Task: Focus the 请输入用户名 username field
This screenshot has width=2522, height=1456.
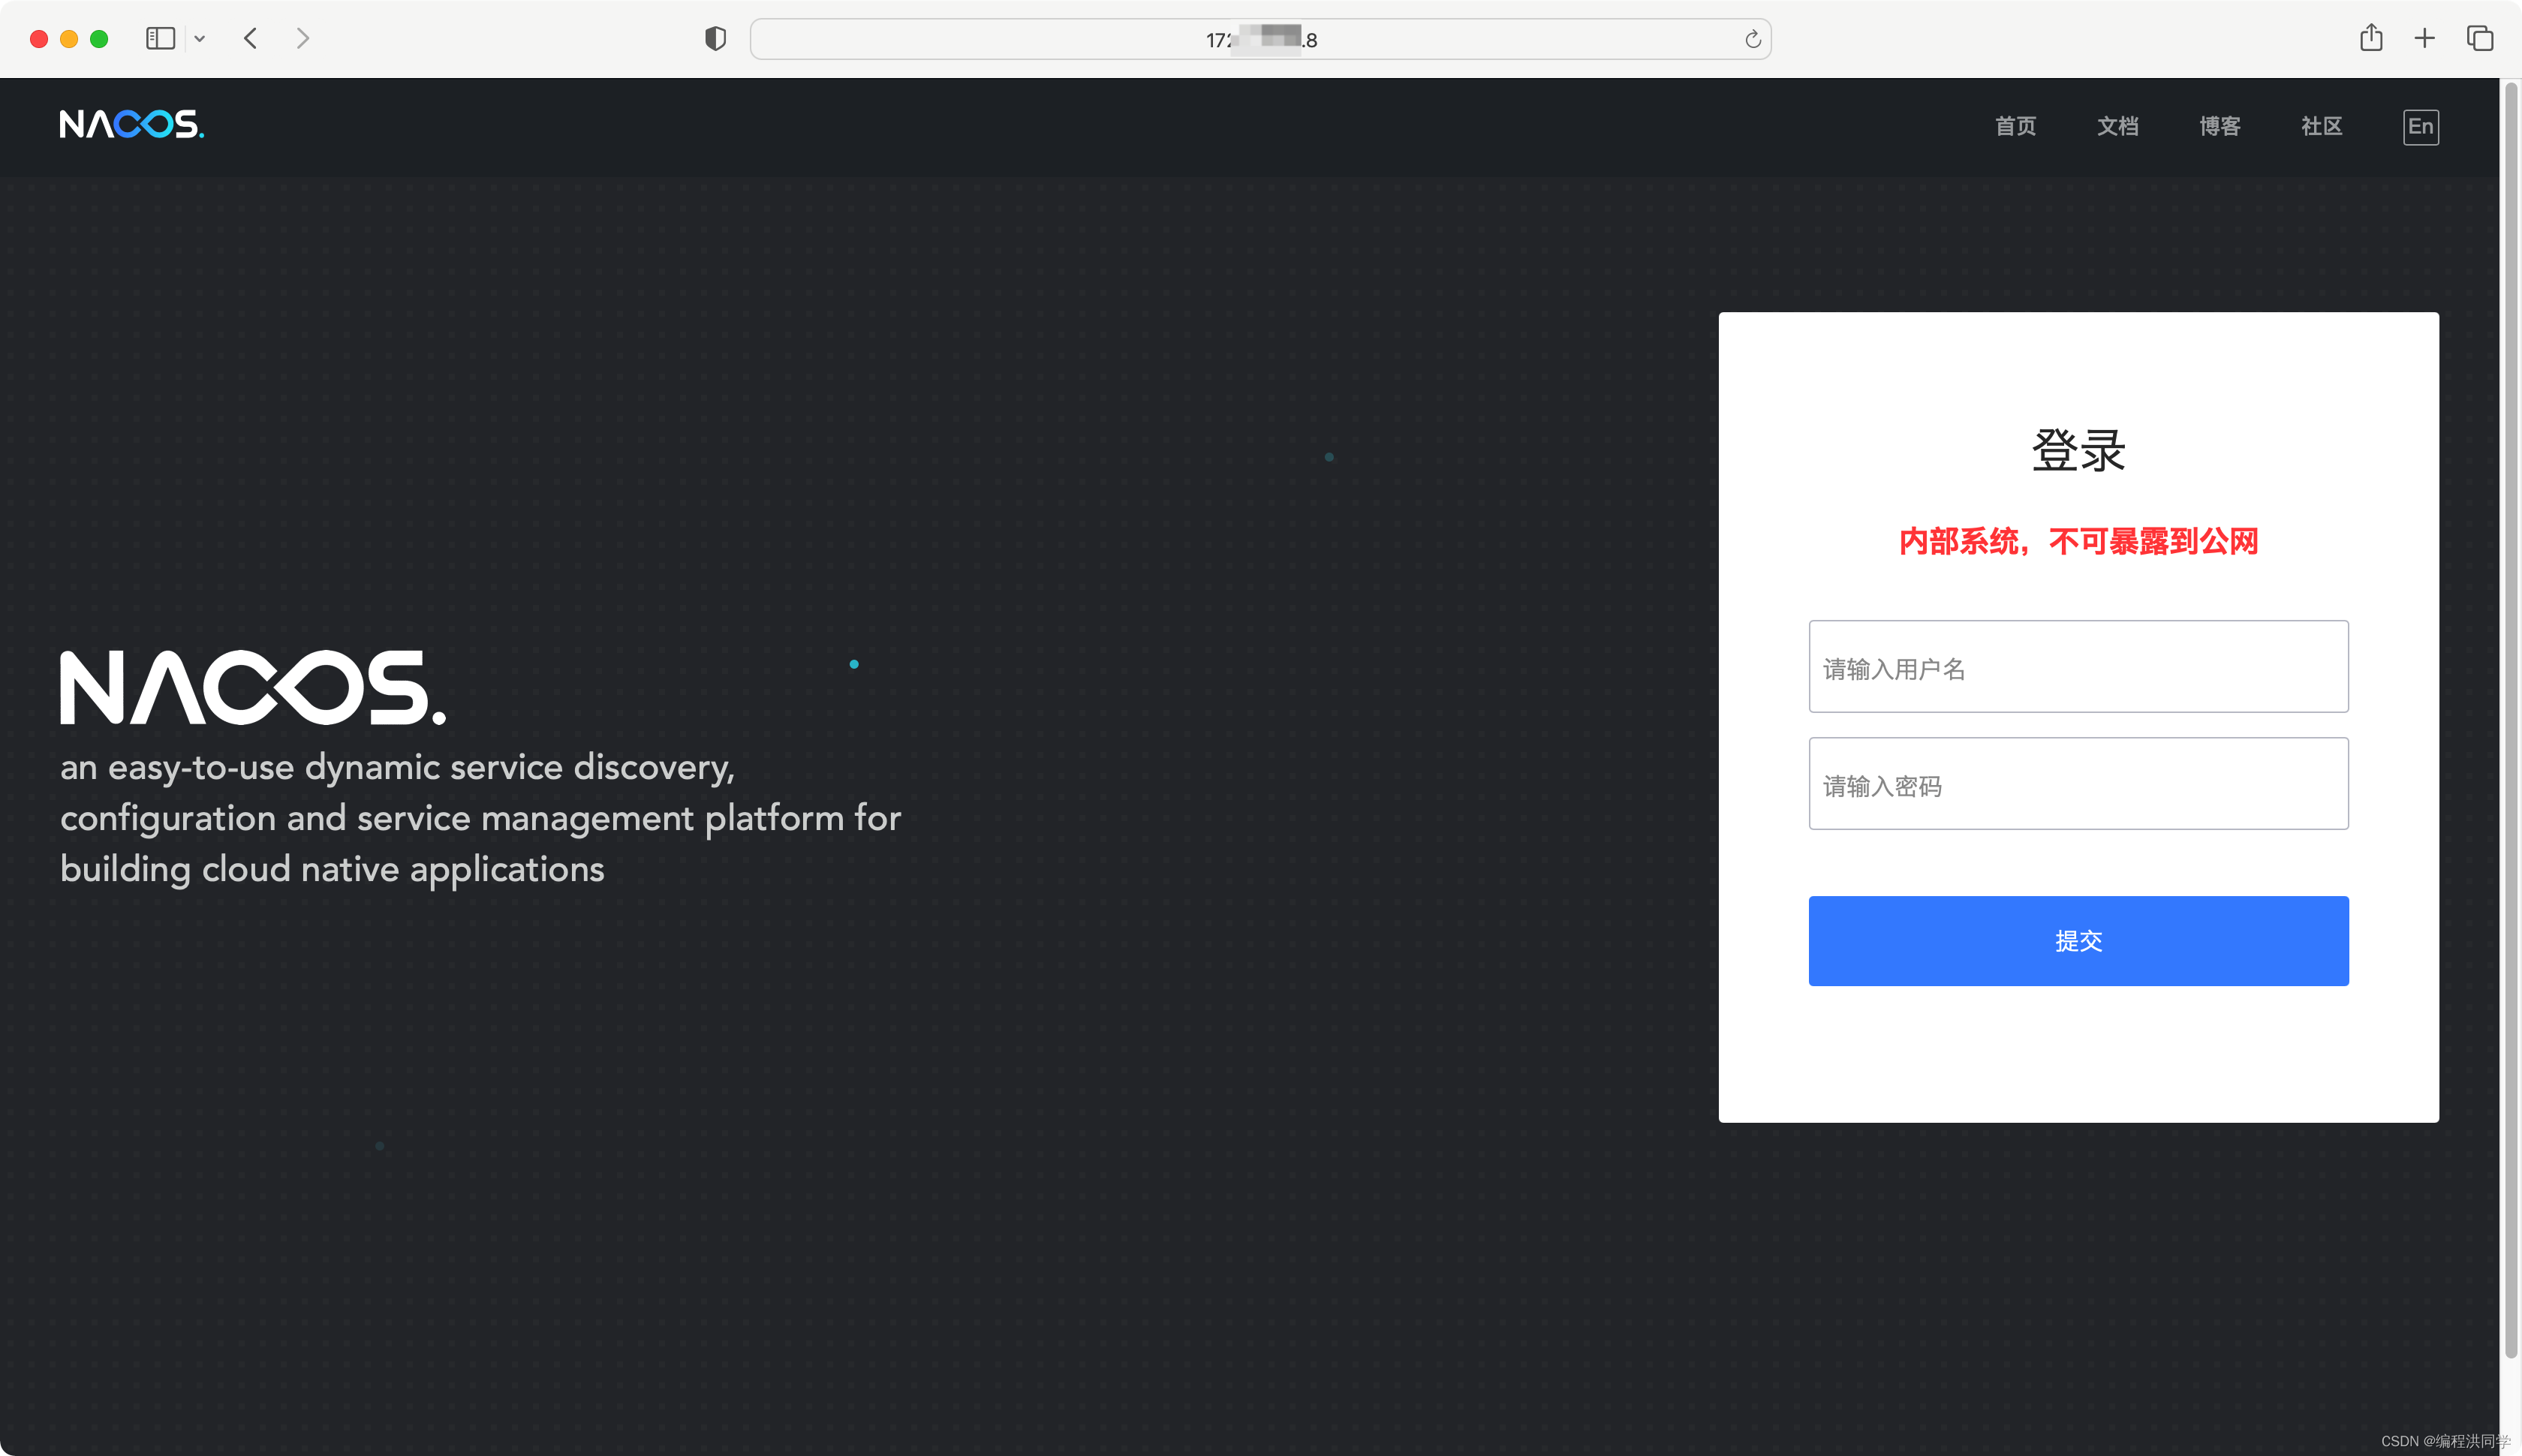Action: point(2078,667)
